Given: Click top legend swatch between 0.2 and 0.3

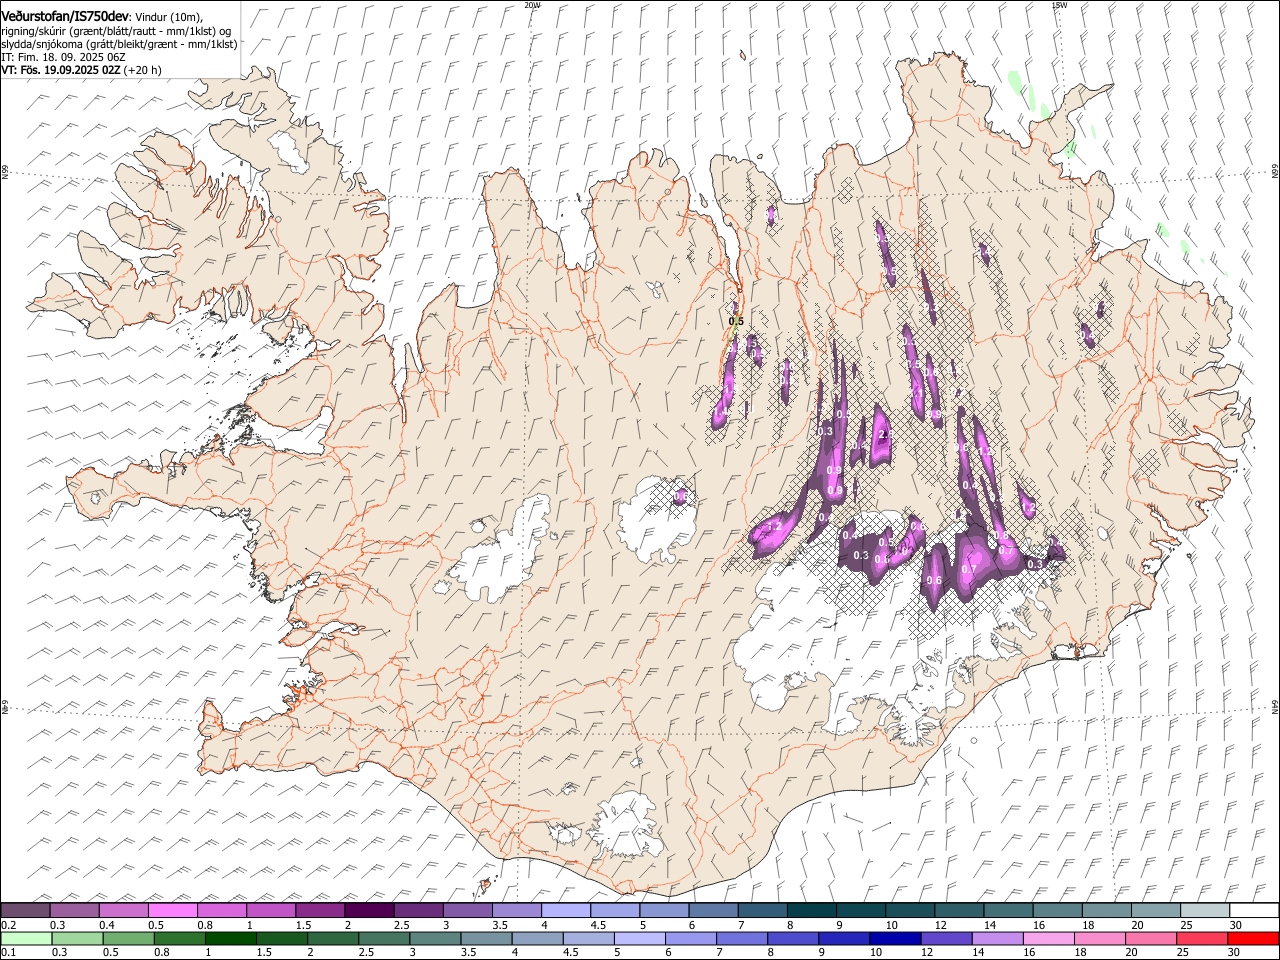Looking at the screenshot, I should pos(25,910).
